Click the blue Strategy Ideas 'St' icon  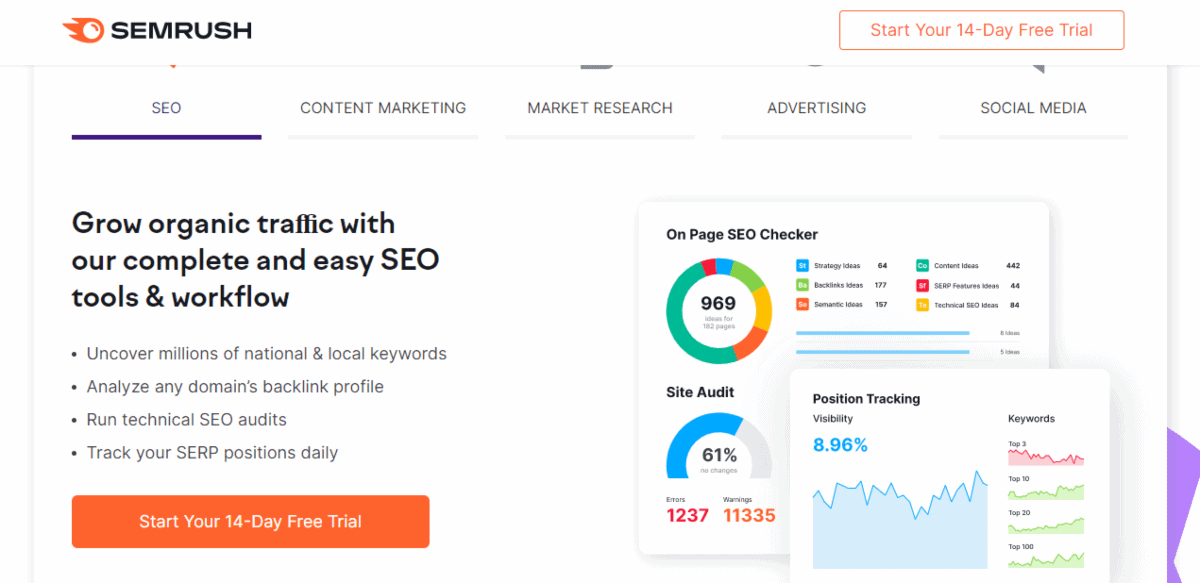pyautogui.click(x=802, y=266)
